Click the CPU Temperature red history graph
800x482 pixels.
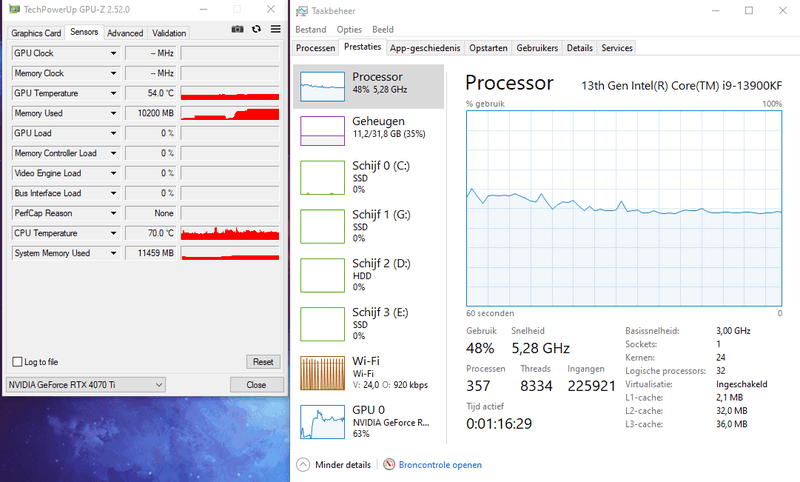tap(230, 233)
